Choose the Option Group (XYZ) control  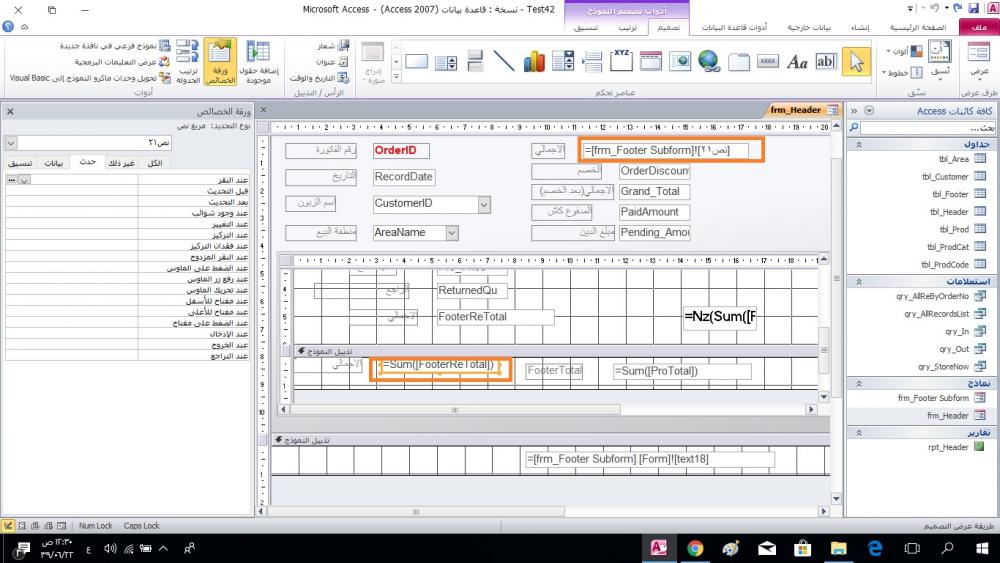(x=621, y=60)
